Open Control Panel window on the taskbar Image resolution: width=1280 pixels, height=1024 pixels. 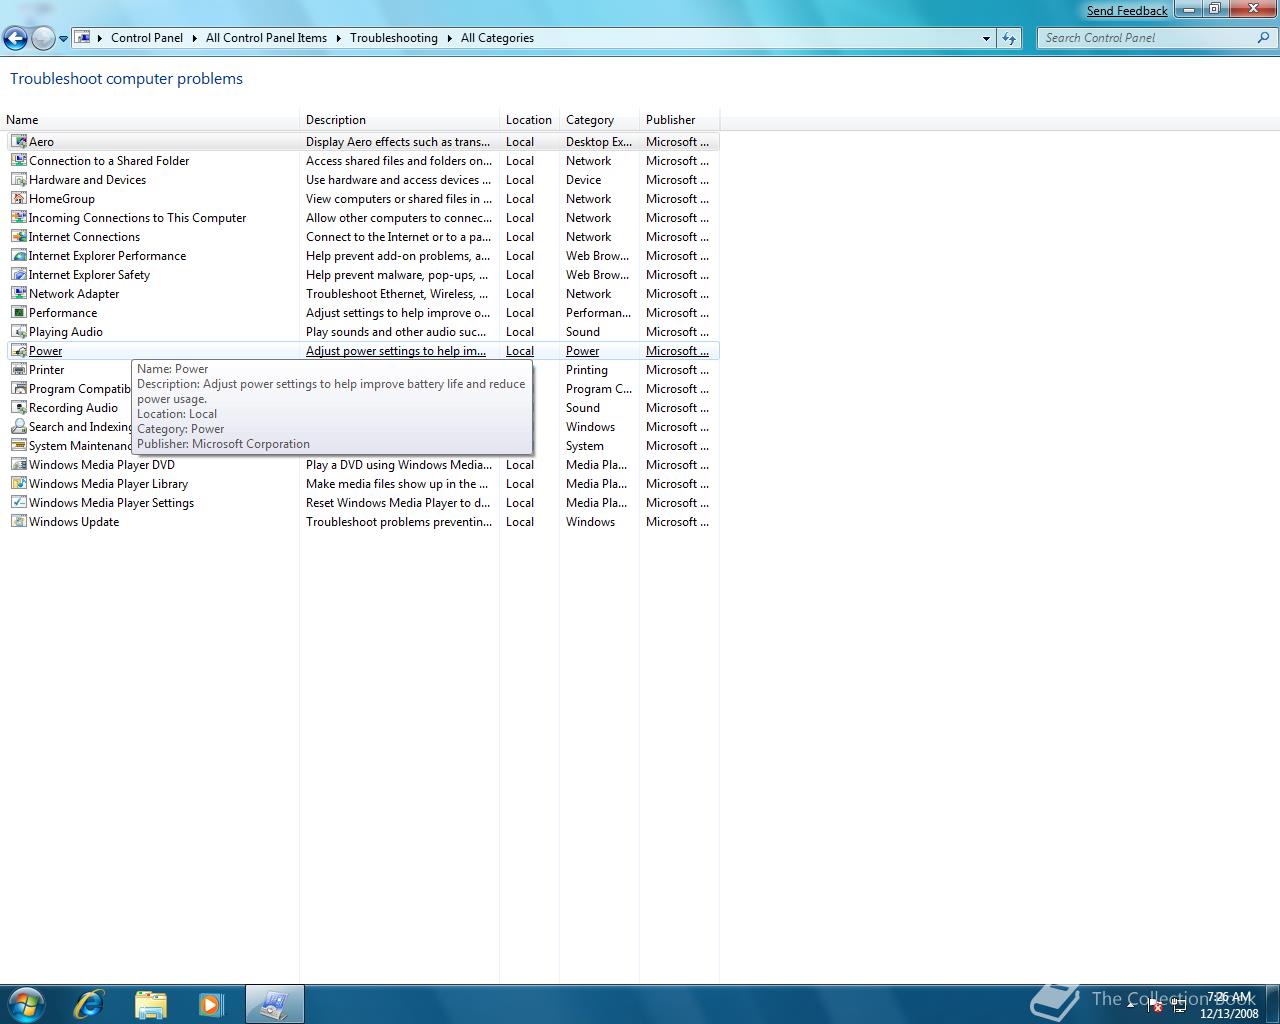(x=274, y=1004)
